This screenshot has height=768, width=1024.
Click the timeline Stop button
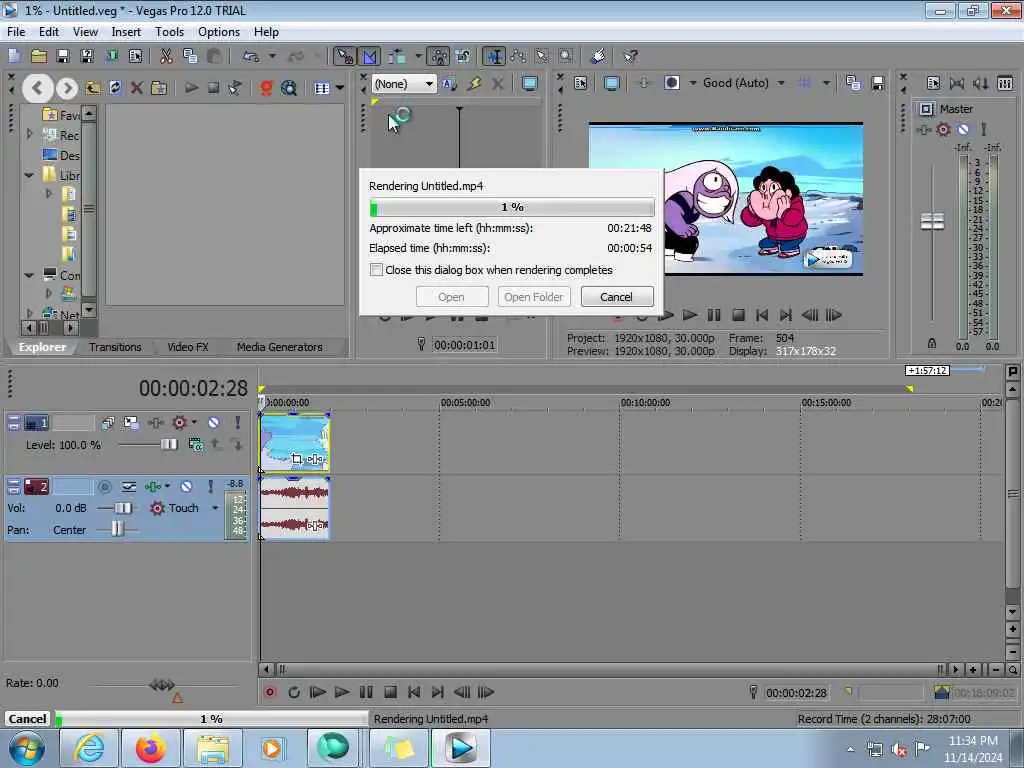pyautogui.click(x=390, y=692)
